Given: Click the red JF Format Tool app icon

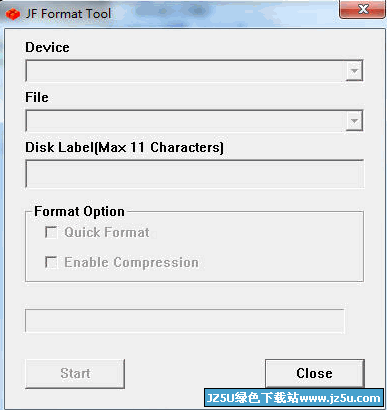Looking at the screenshot, I should coord(13,14).
